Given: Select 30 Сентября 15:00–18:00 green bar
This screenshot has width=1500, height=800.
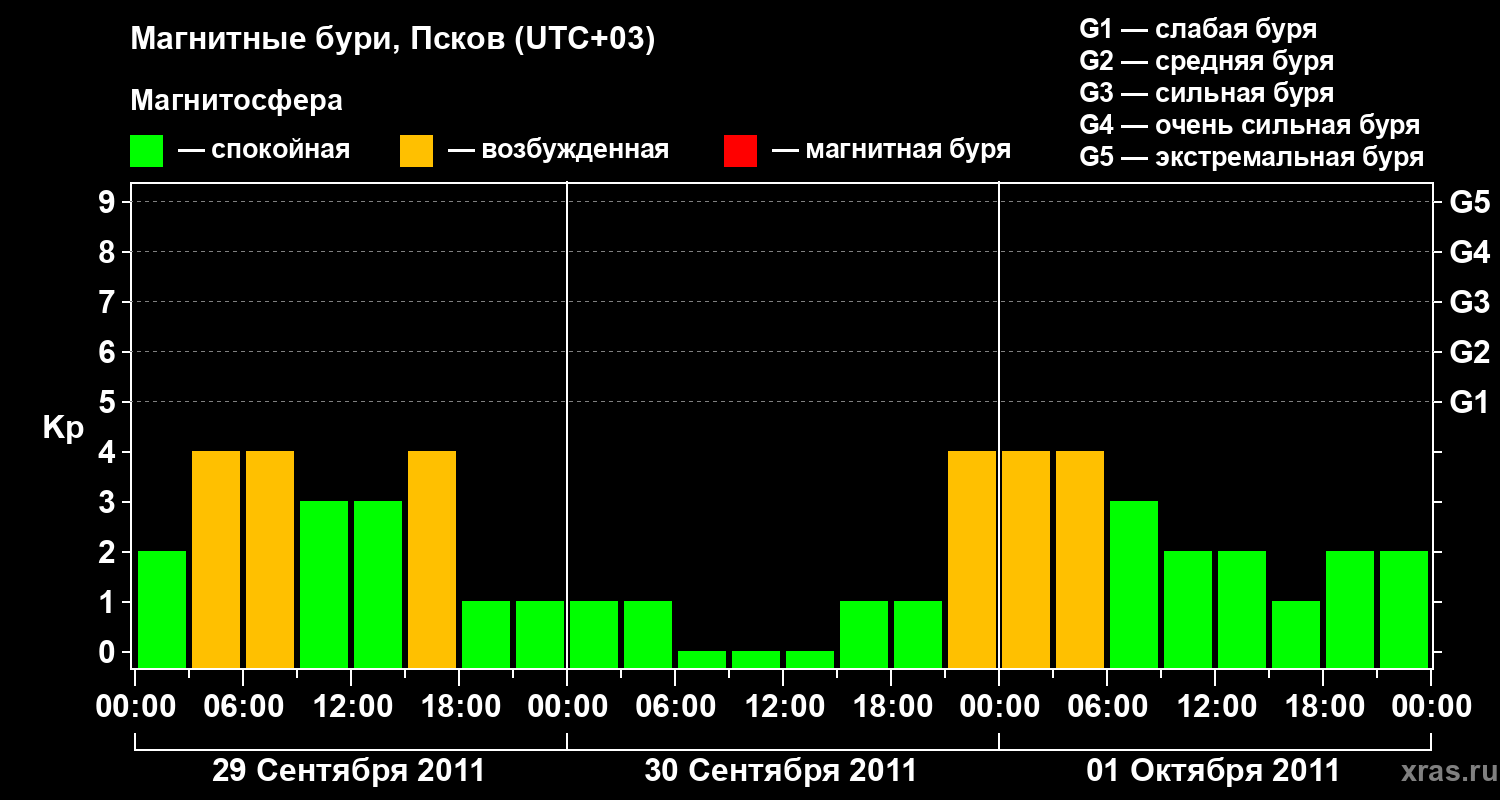Looking at the screenshot, I should coord(864,634).
